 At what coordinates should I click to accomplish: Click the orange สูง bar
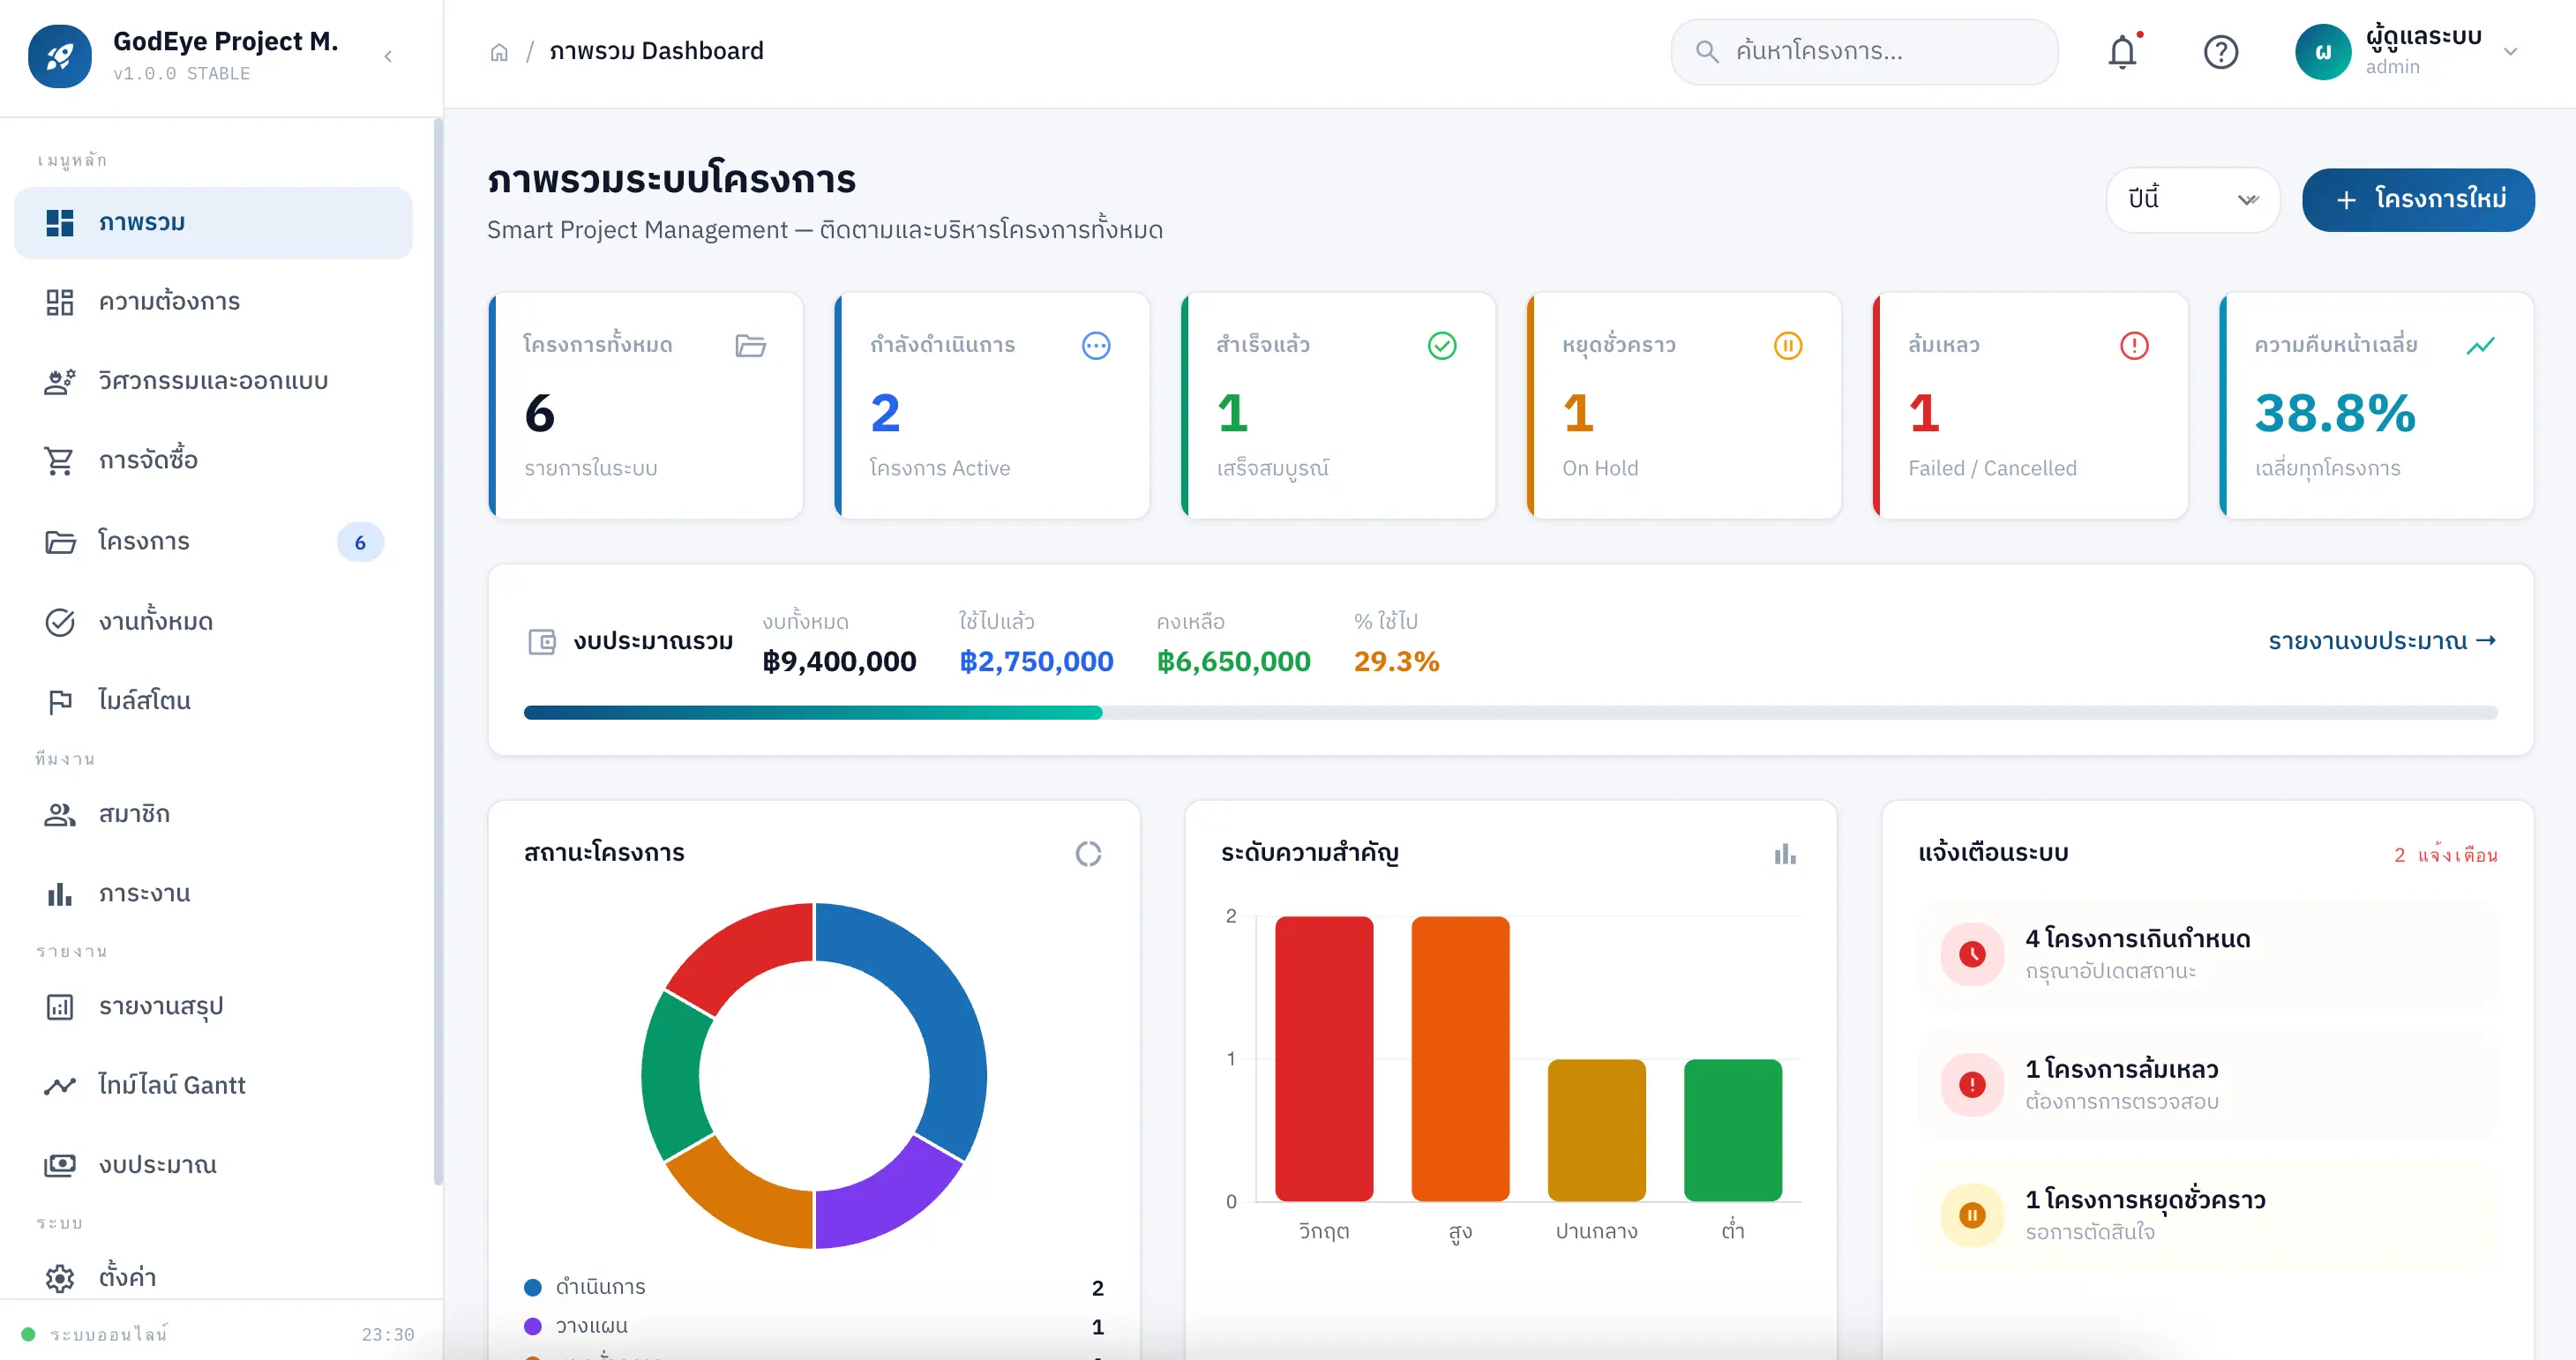pyautogui.click(x=1460, y=1059)
